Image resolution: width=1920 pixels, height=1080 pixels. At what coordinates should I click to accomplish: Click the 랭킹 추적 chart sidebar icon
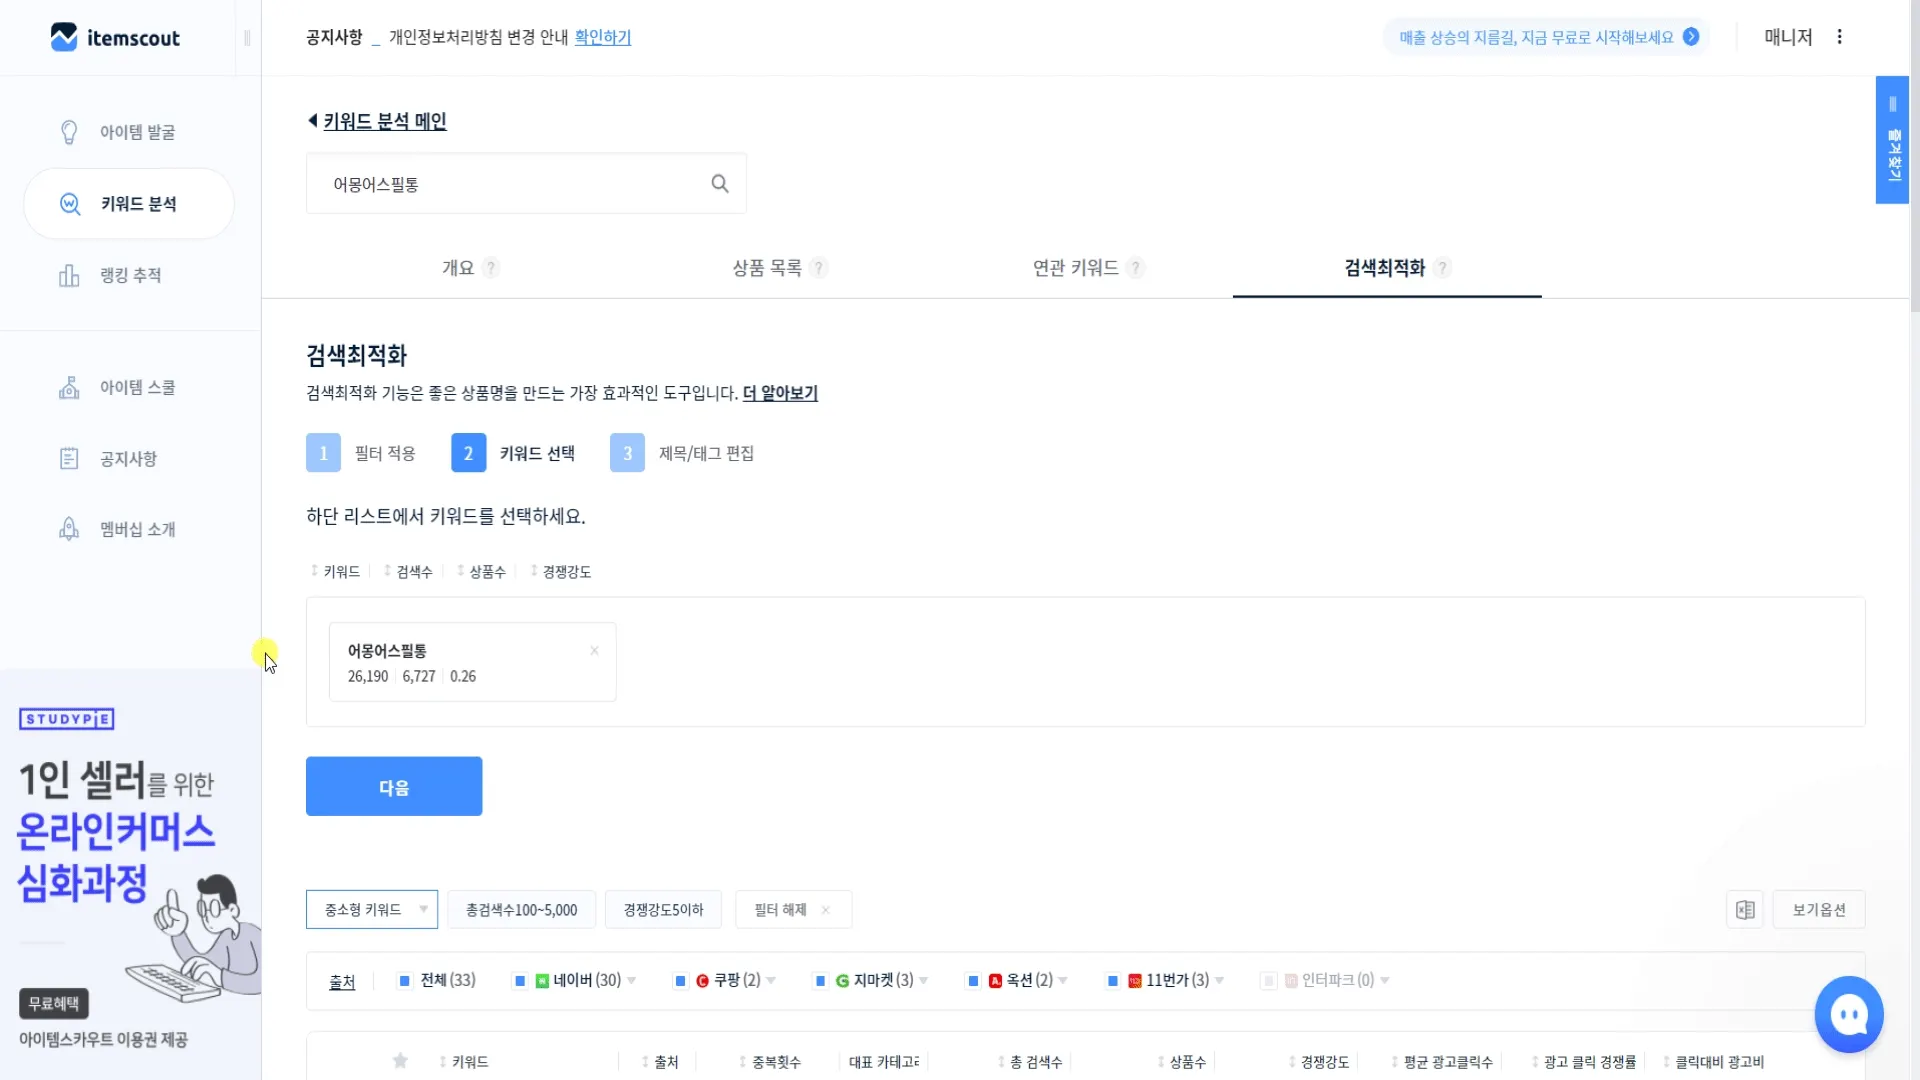click(x=69, y=275)
